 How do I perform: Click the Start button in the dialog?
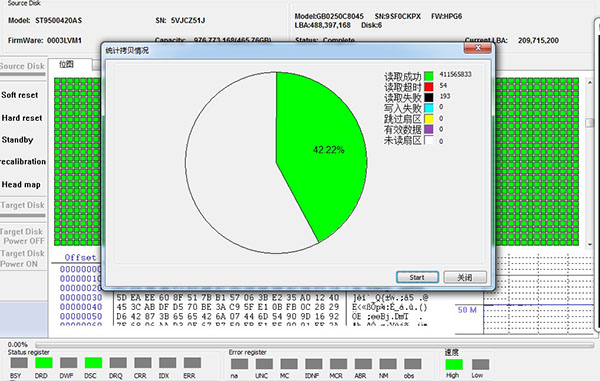click(417, 277)
